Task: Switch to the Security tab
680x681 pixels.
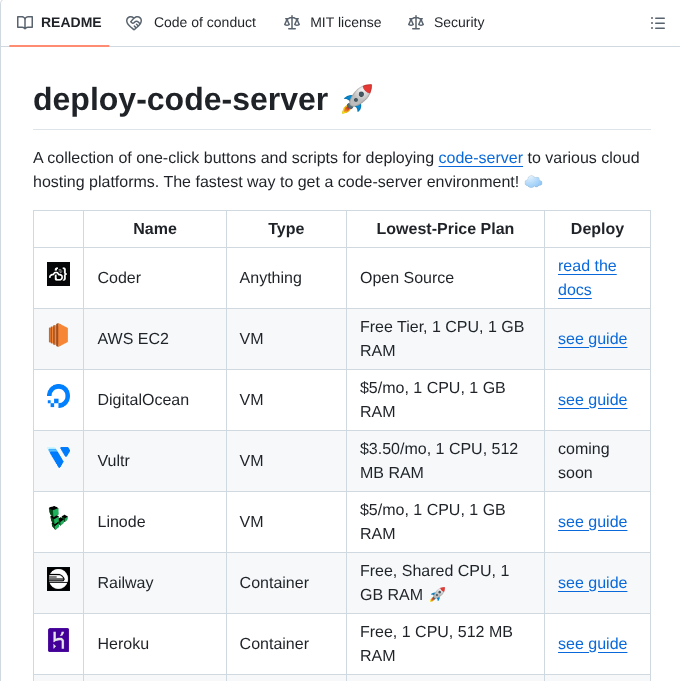Action: coord(446,23)
